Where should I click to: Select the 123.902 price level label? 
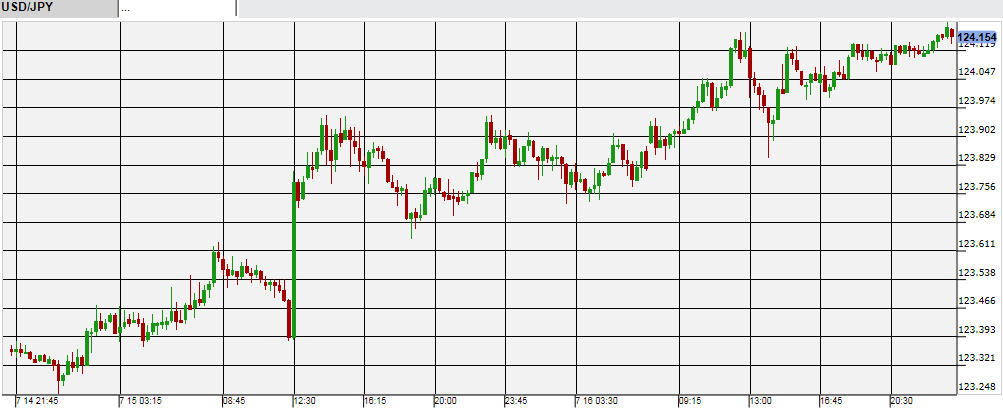(976, 129)
